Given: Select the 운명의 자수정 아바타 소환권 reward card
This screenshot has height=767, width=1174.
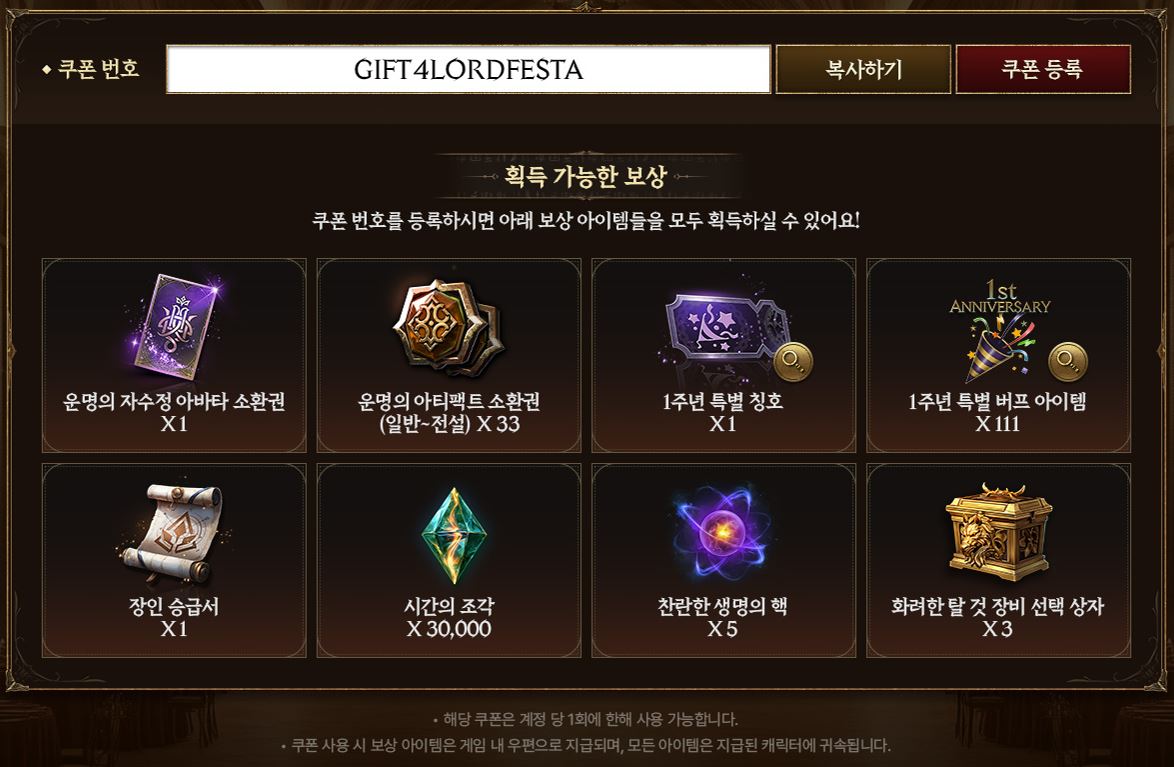Looking at the screenshot, I should click(x=174, y=356).
